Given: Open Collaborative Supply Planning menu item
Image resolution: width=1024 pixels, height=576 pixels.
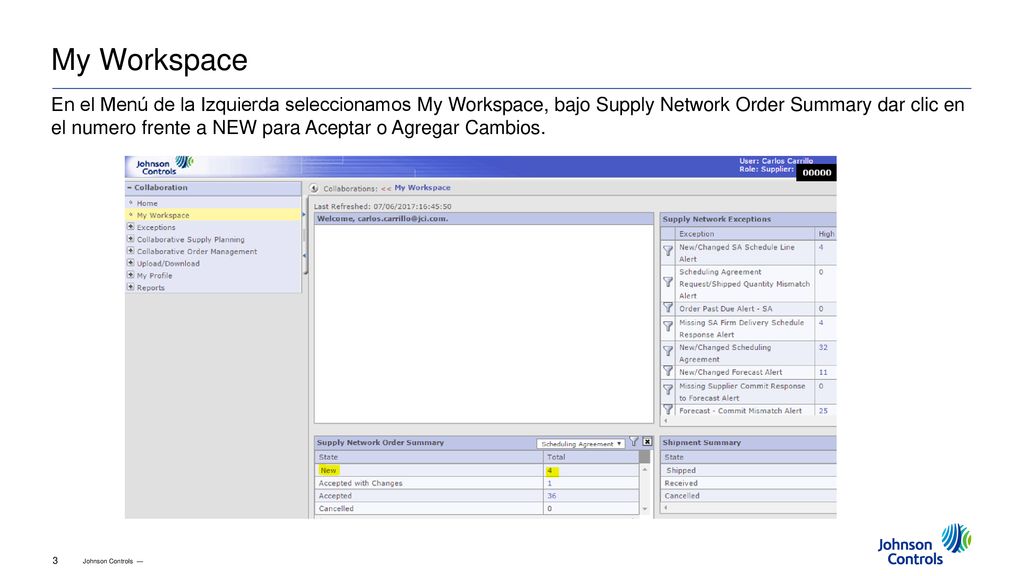Looking at the screenshot, I should (x=191, y=240).
